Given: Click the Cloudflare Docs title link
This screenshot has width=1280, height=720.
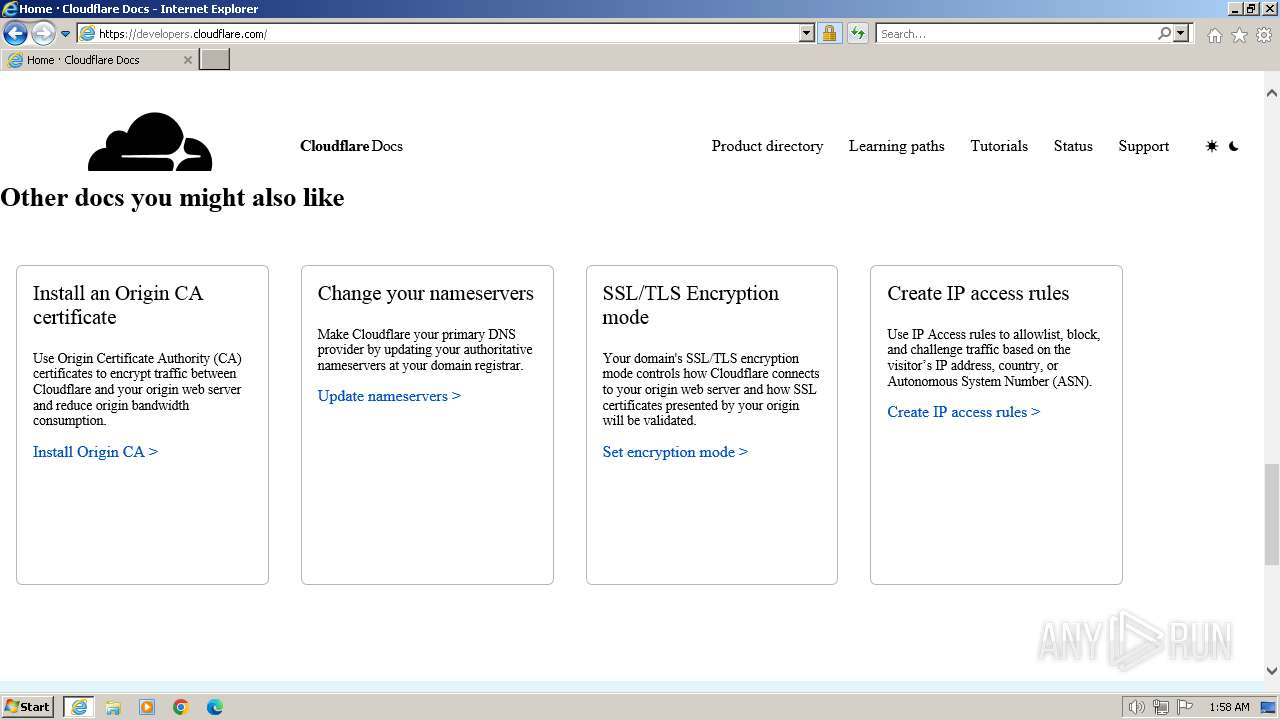Looking at the screenshot, I should point(351,146).
